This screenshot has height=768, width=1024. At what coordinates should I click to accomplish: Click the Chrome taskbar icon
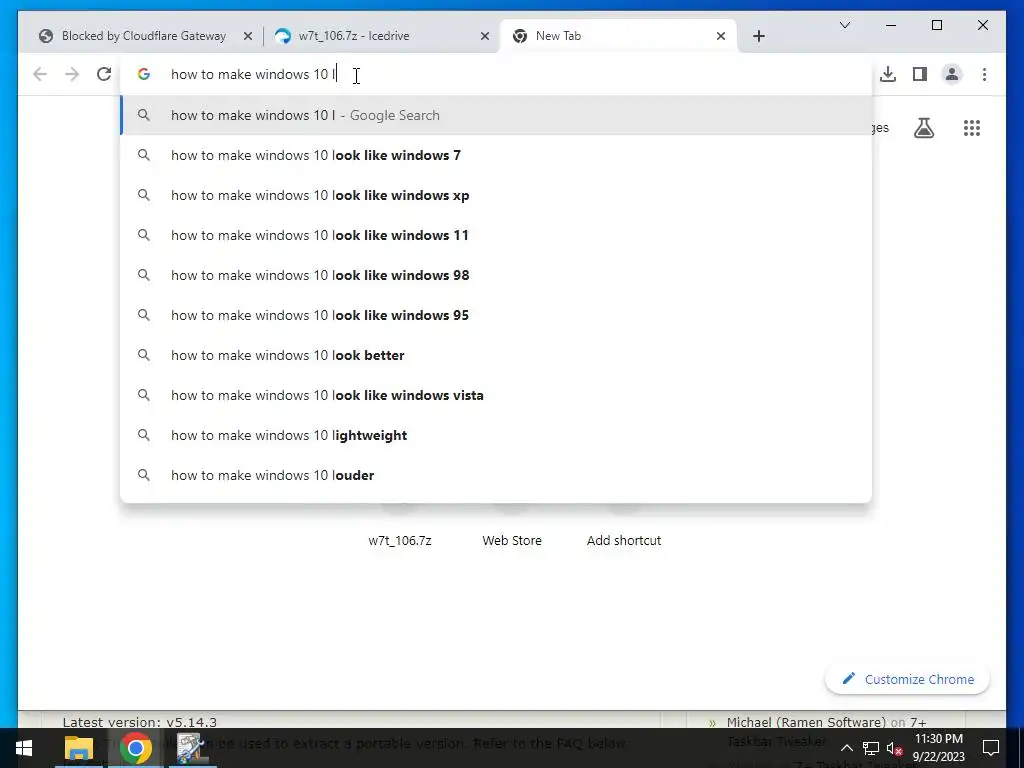pyautogui.click(x=135, y=748)
